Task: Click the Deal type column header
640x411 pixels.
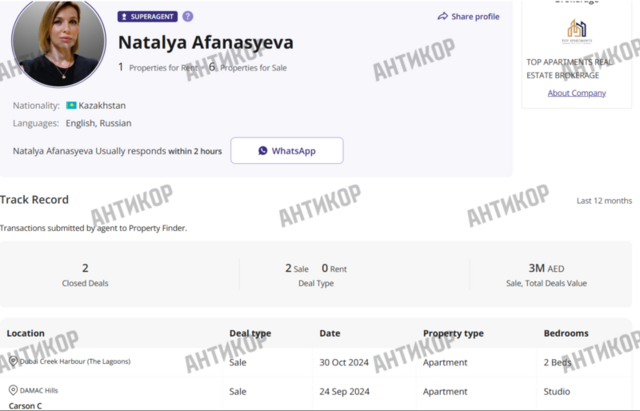Action: click(250, 333)
